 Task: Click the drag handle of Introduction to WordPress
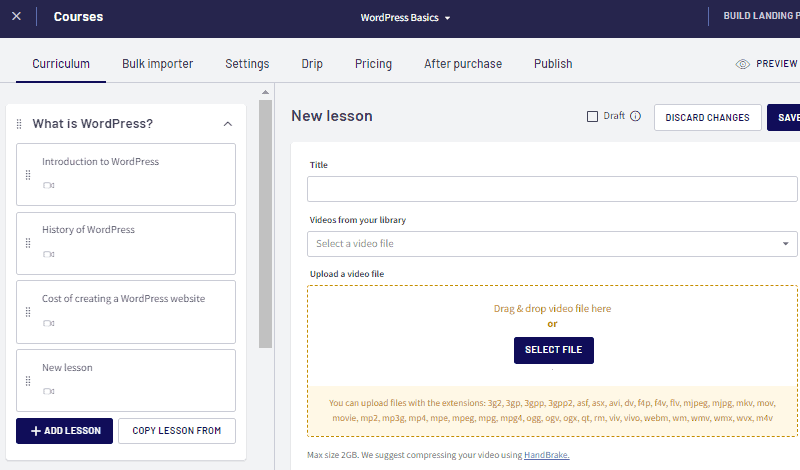pyautogui.click(x=28, y=175)
